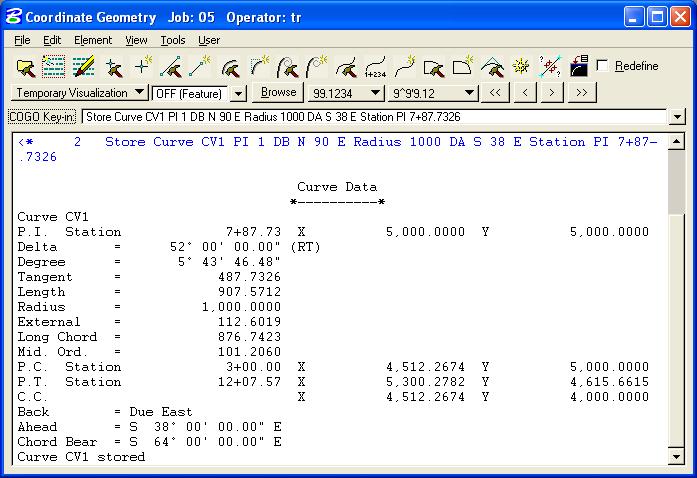Click the folder-with-hammer file utility icon
This screenshot has height=478, width=697.
pos(26,67)
